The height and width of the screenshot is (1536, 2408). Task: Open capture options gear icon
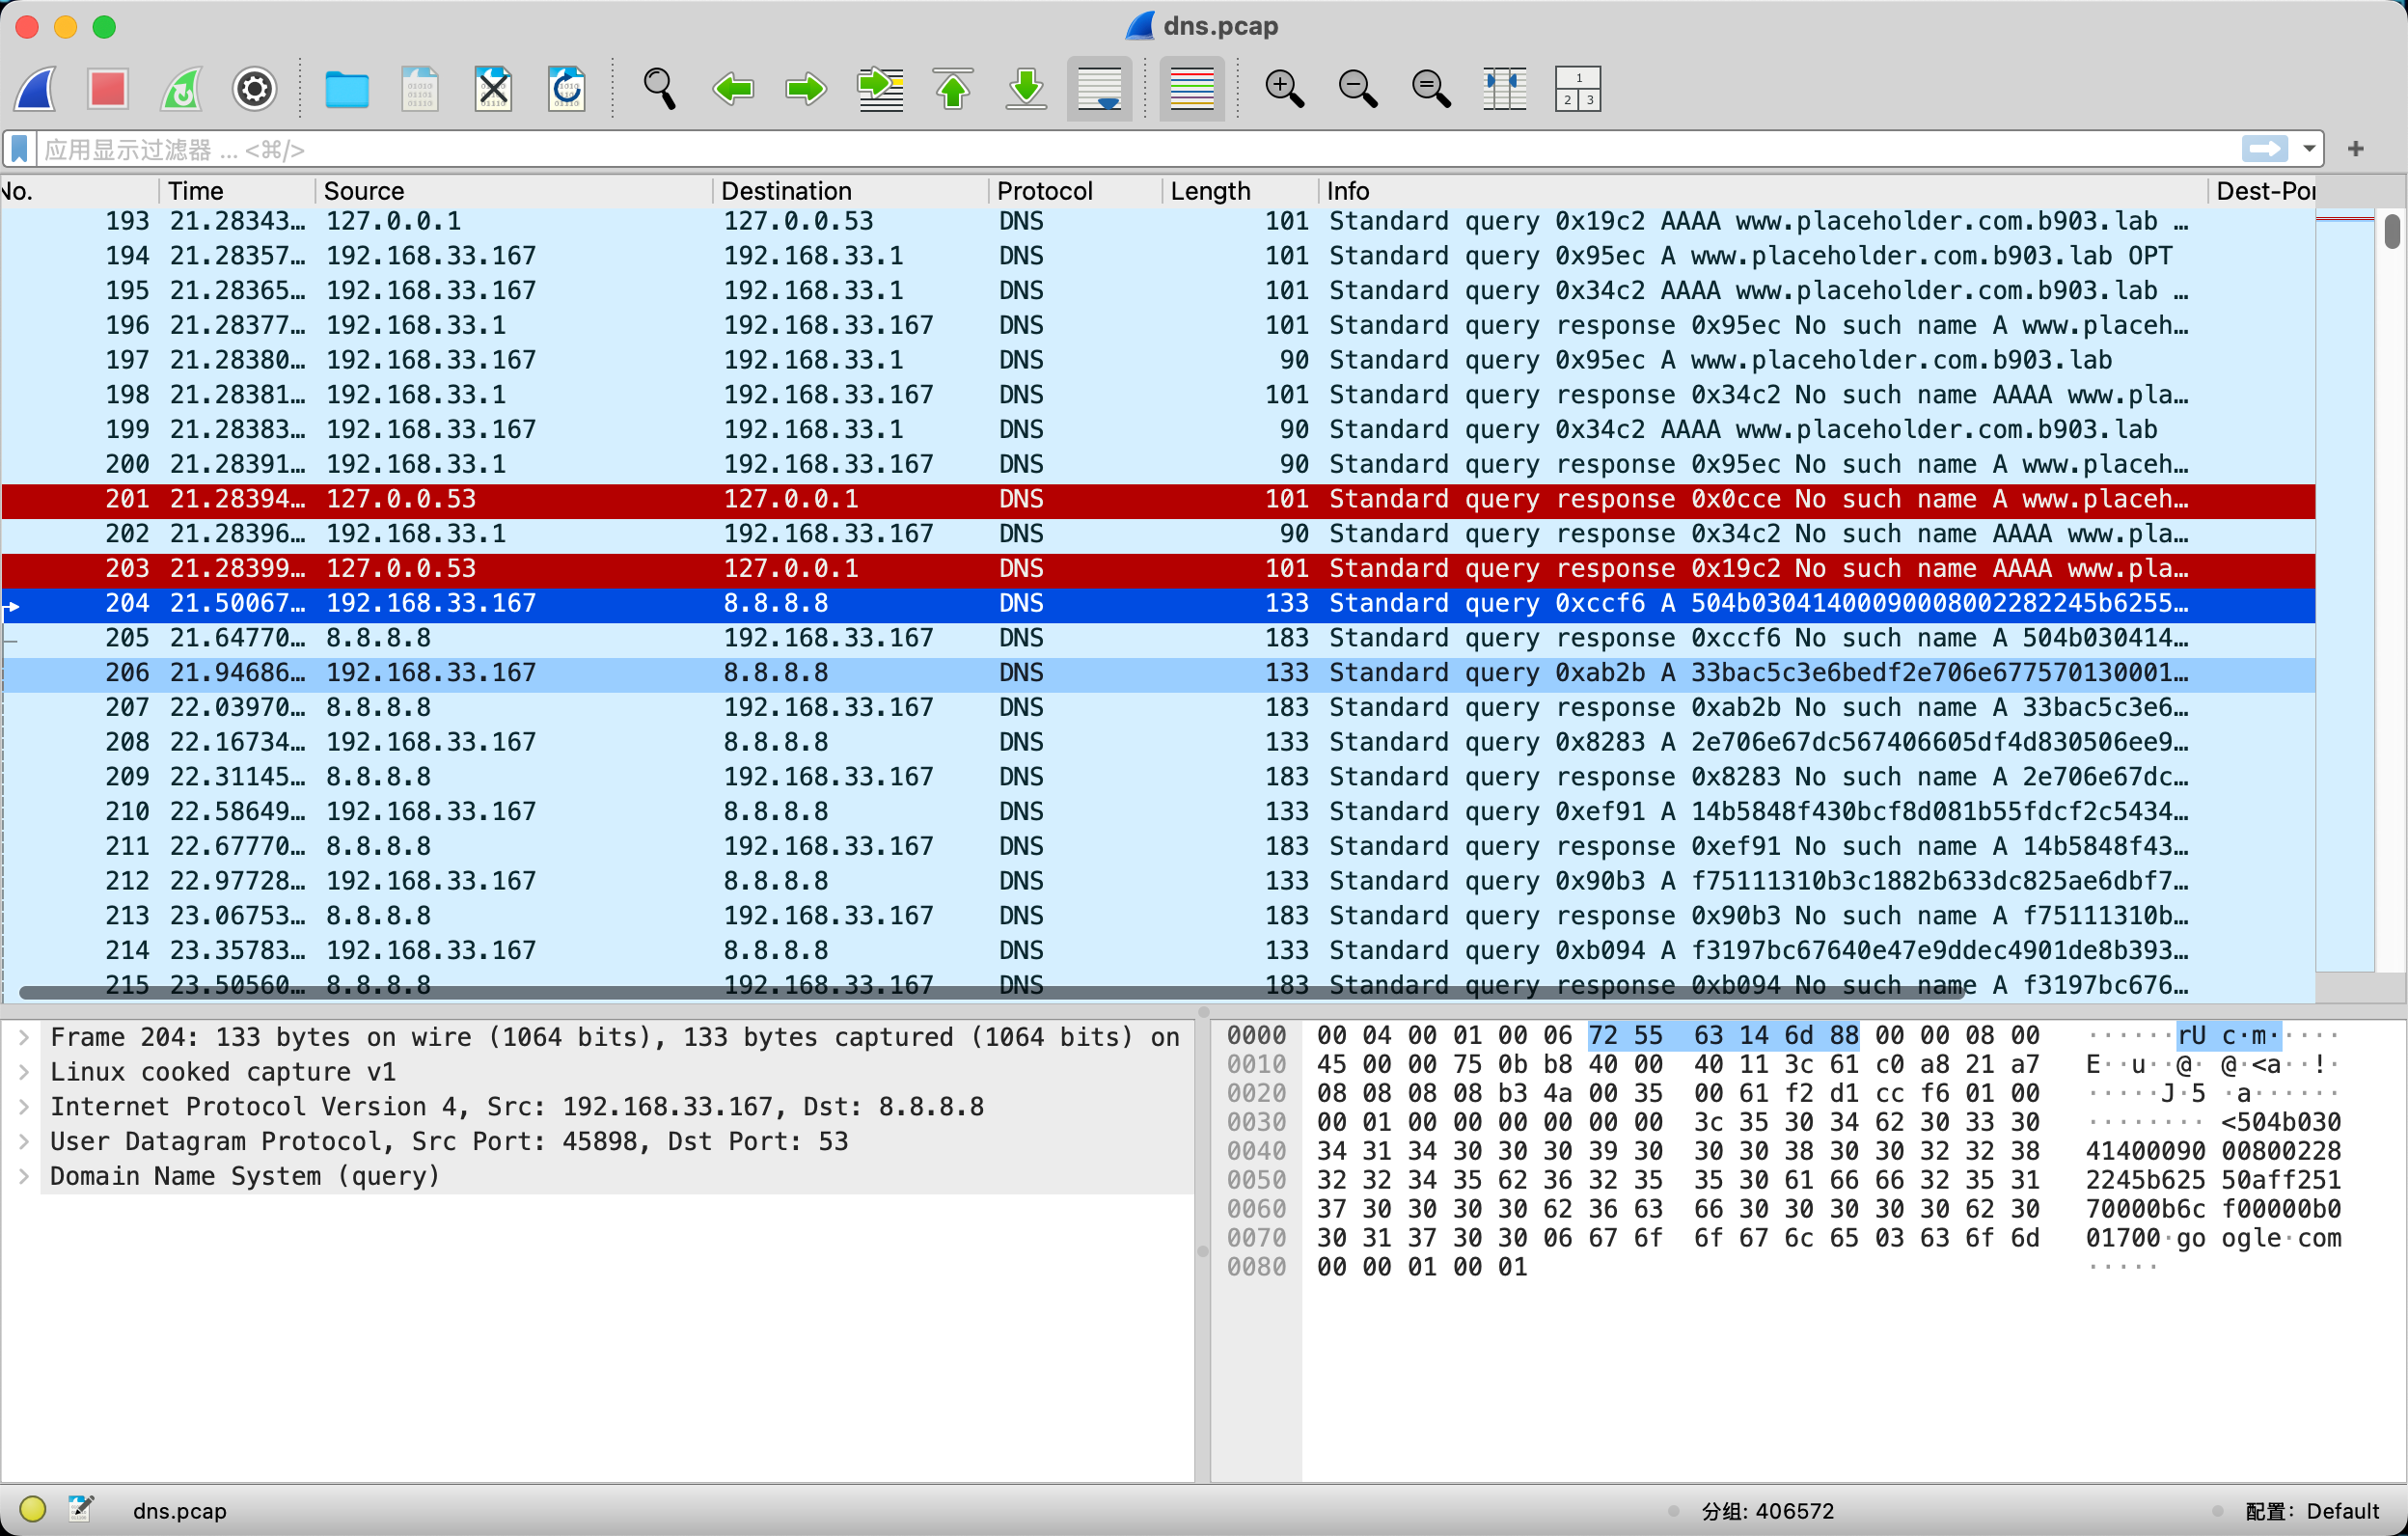click(254, 89)
